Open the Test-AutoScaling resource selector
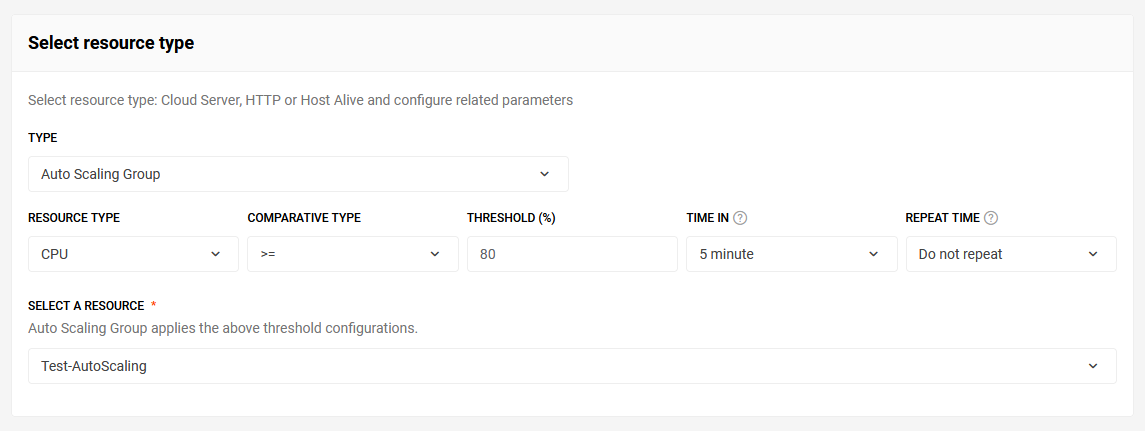 pos(572,366)
